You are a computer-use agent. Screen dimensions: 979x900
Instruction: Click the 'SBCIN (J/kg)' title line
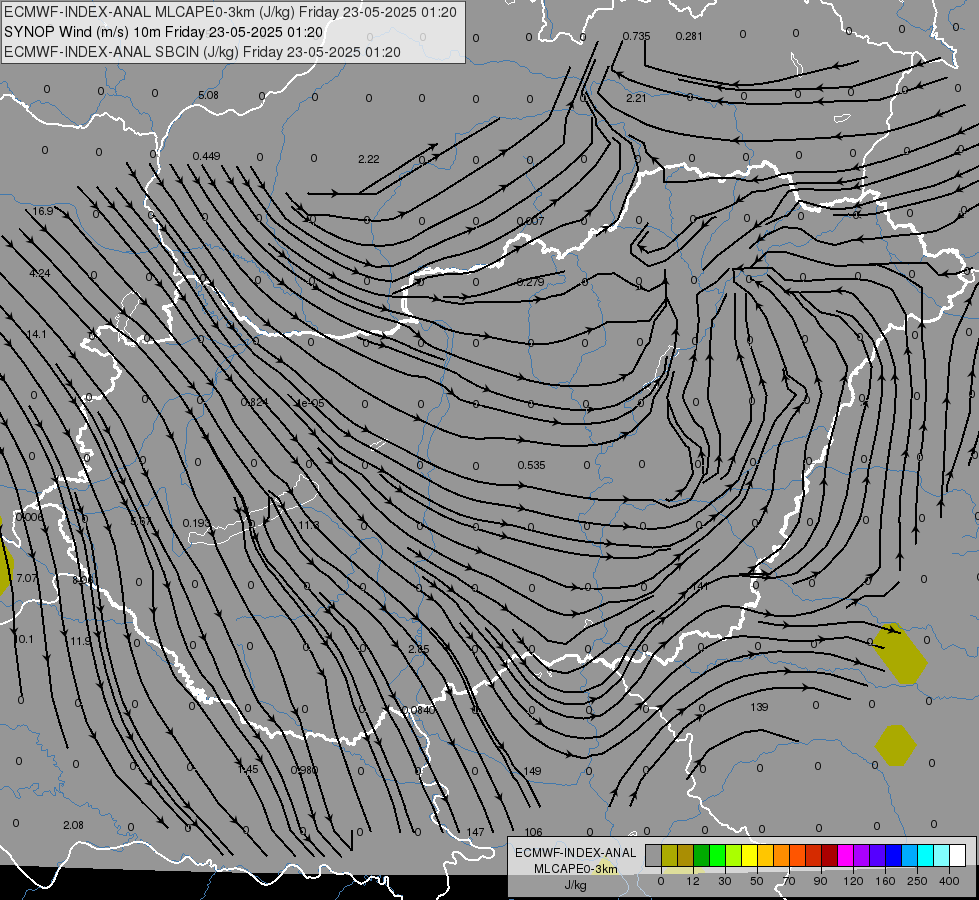click(x=202, y=52)
